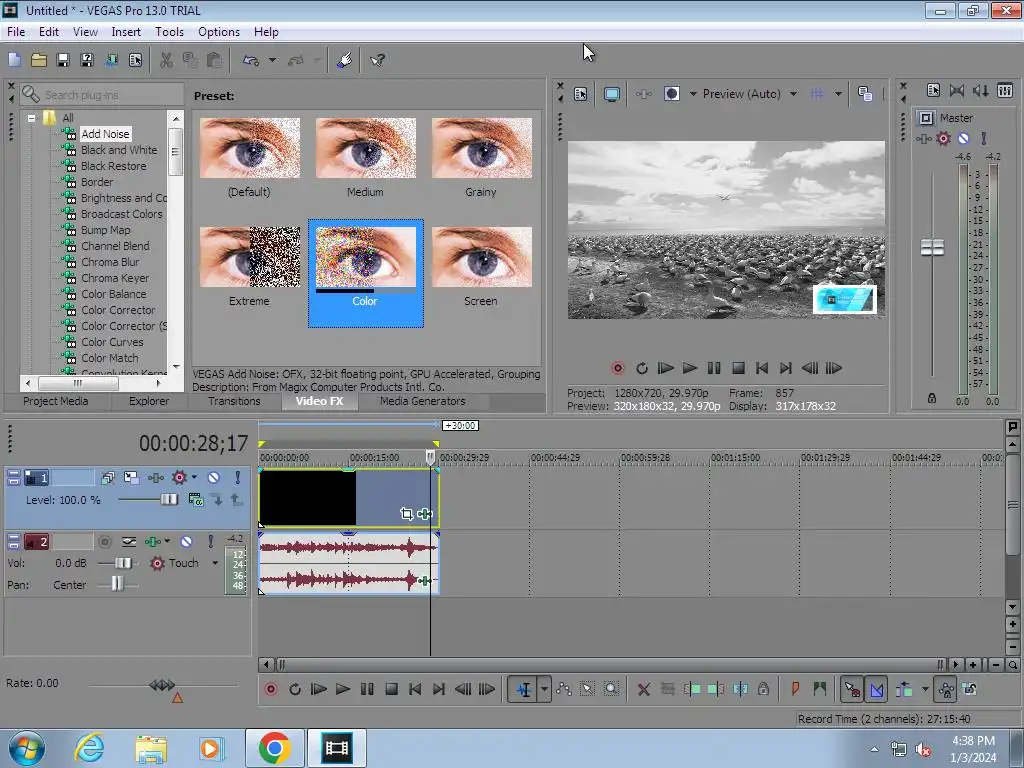Open the What's This help icon
Image resolution: width=1024 pixels, height=768 pixels.
[x=377, y=60]
